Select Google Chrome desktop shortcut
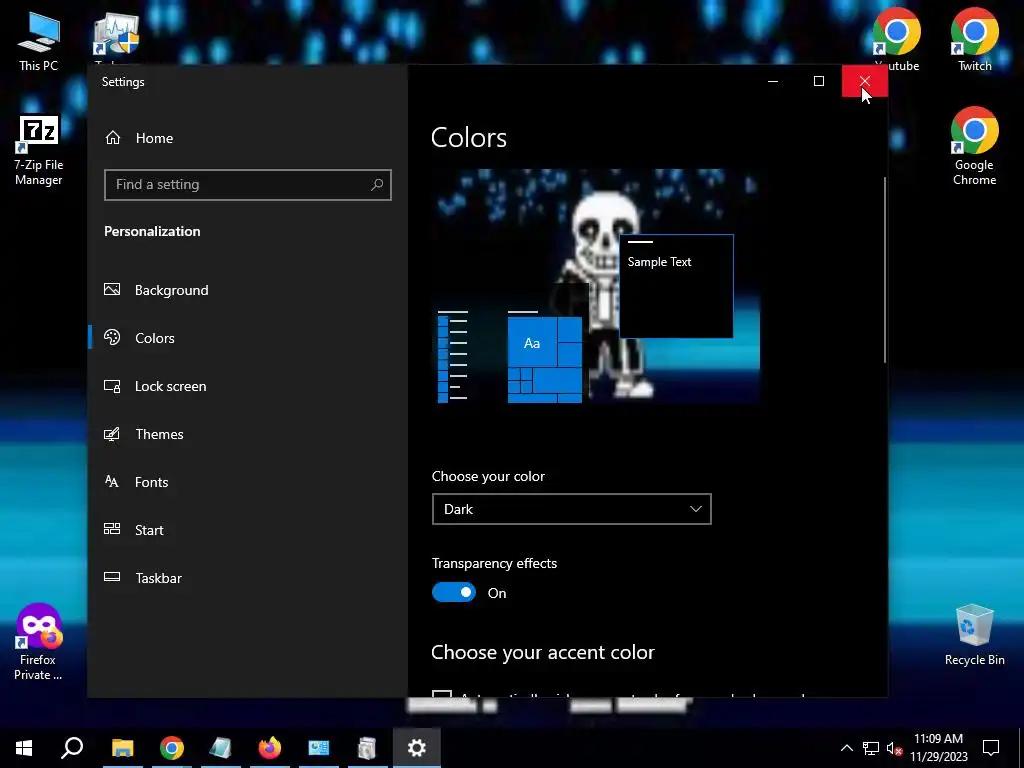 (974, 146)
